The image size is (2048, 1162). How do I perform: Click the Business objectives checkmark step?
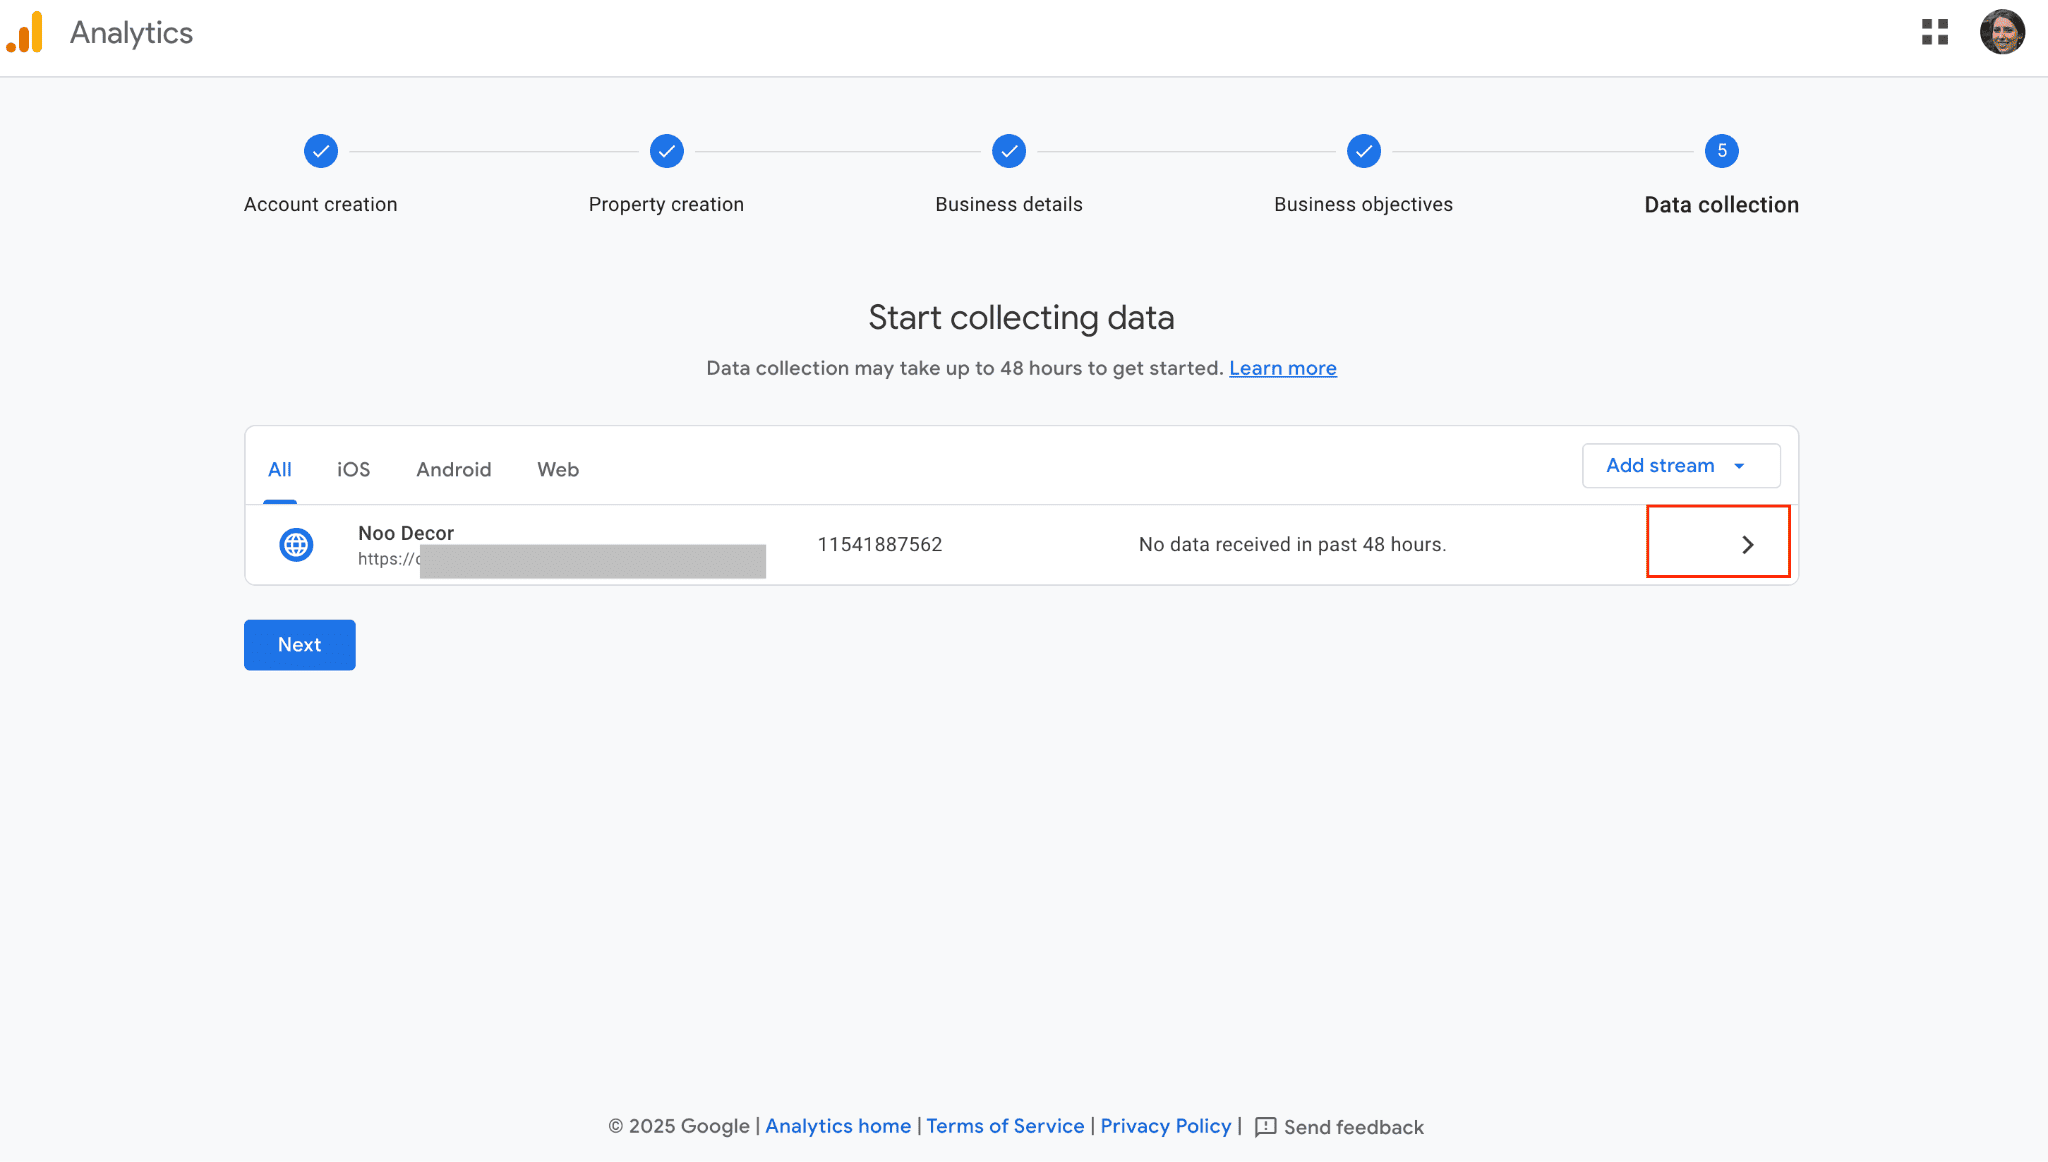[x=1363, y=151]
